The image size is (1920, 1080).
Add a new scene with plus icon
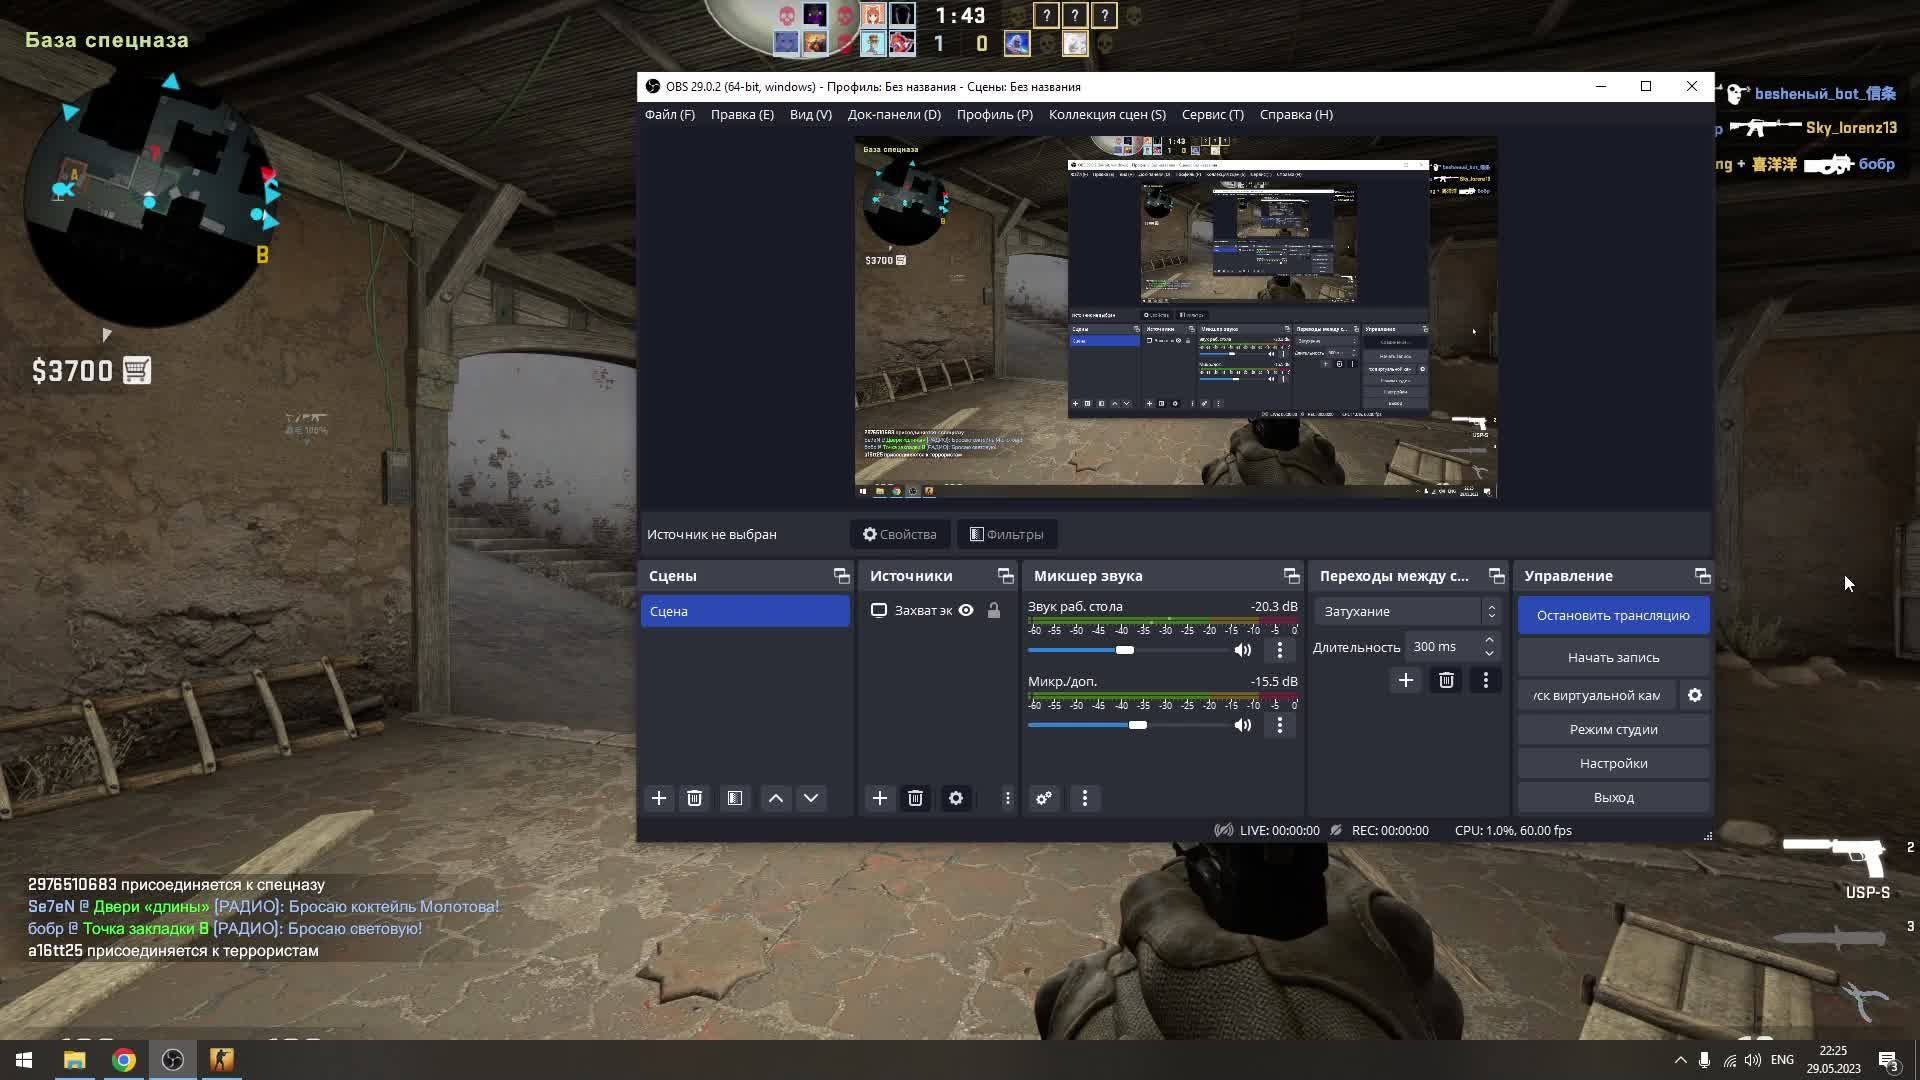(x=659, y=798)
